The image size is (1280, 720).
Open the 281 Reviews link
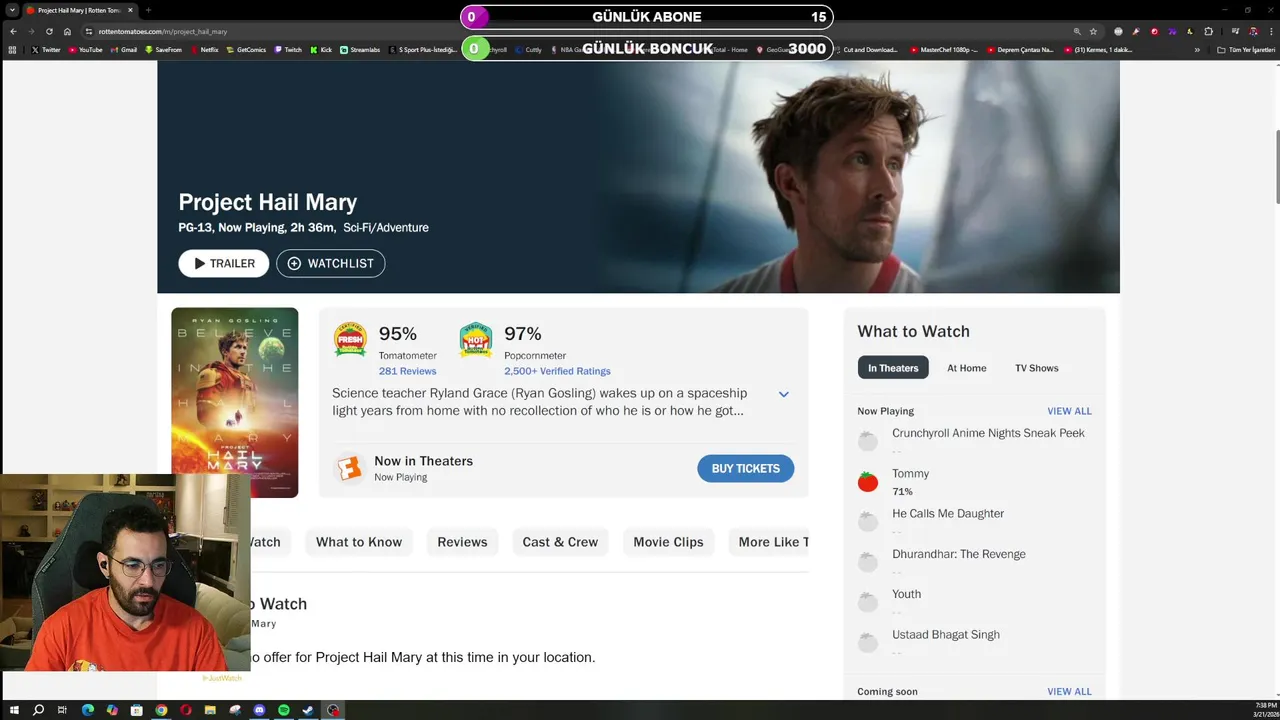click(407, 371)
